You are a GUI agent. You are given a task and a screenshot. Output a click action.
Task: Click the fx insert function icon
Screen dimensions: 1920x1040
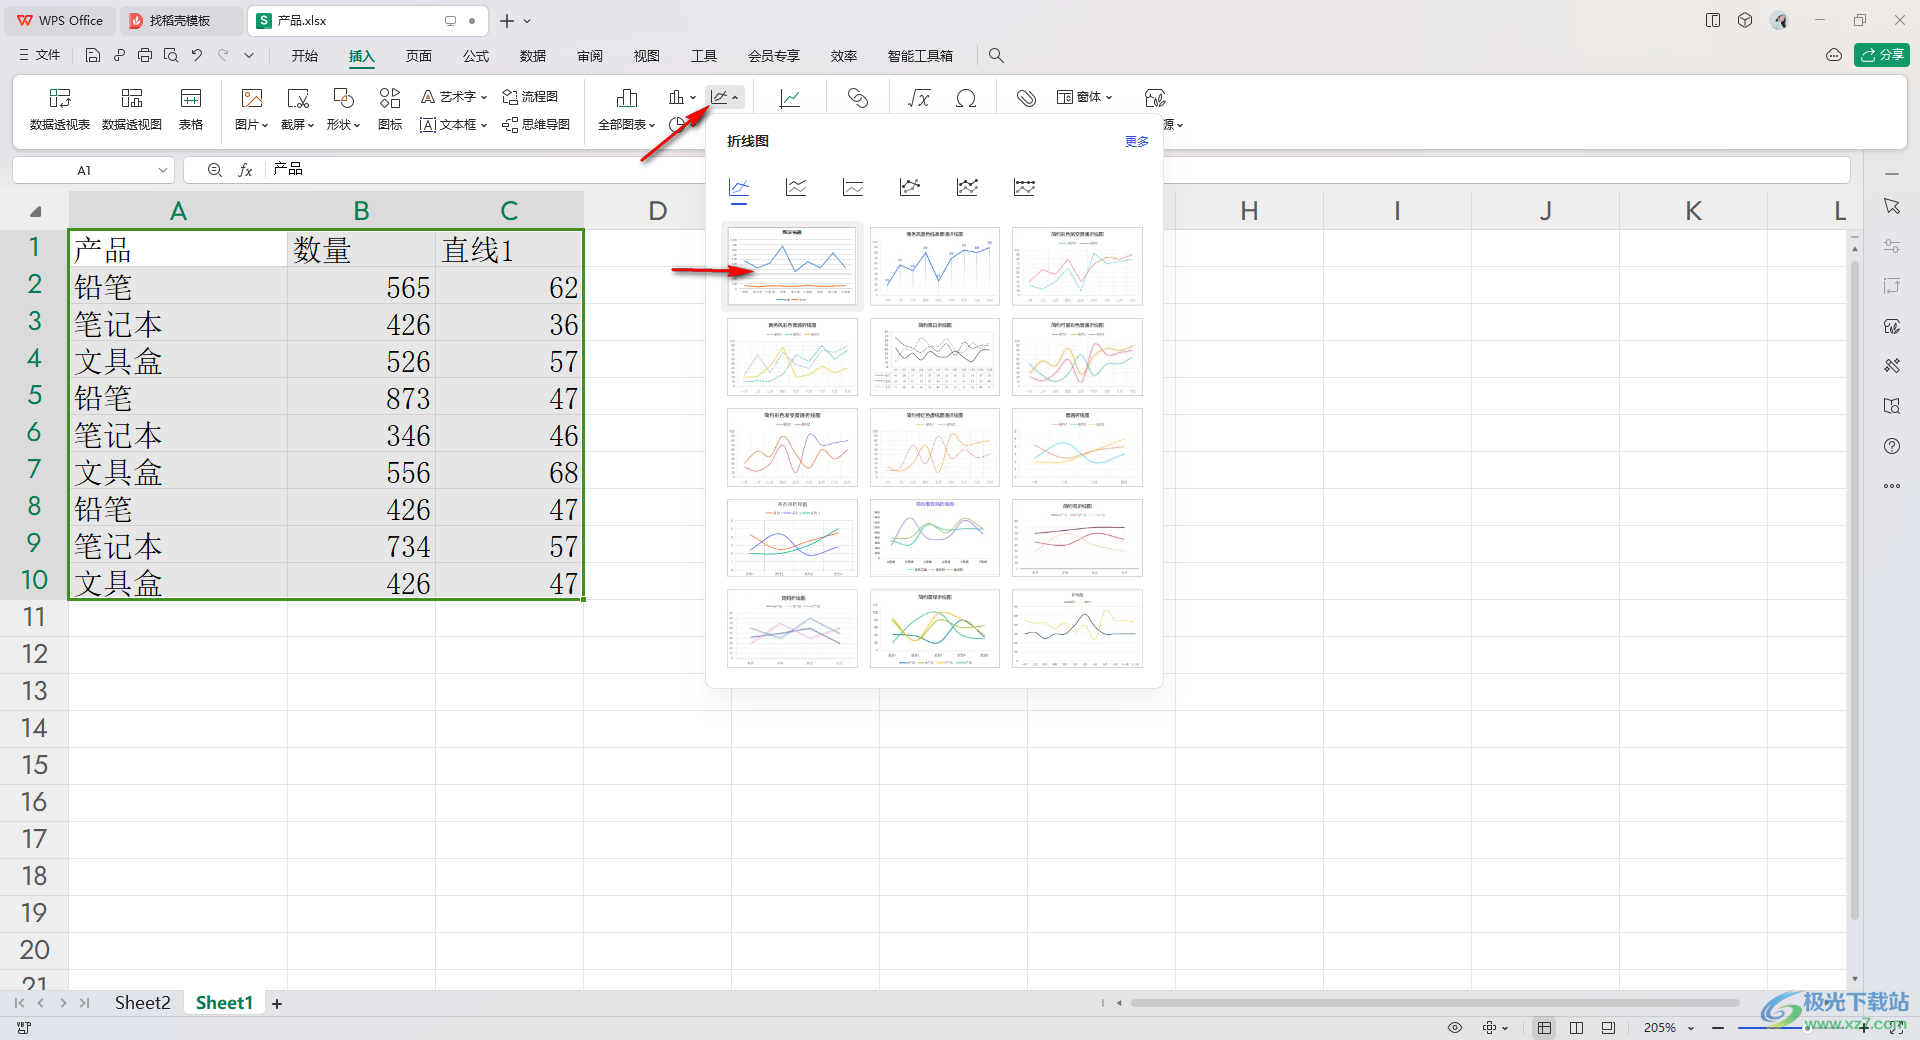[x=245, y=170]
